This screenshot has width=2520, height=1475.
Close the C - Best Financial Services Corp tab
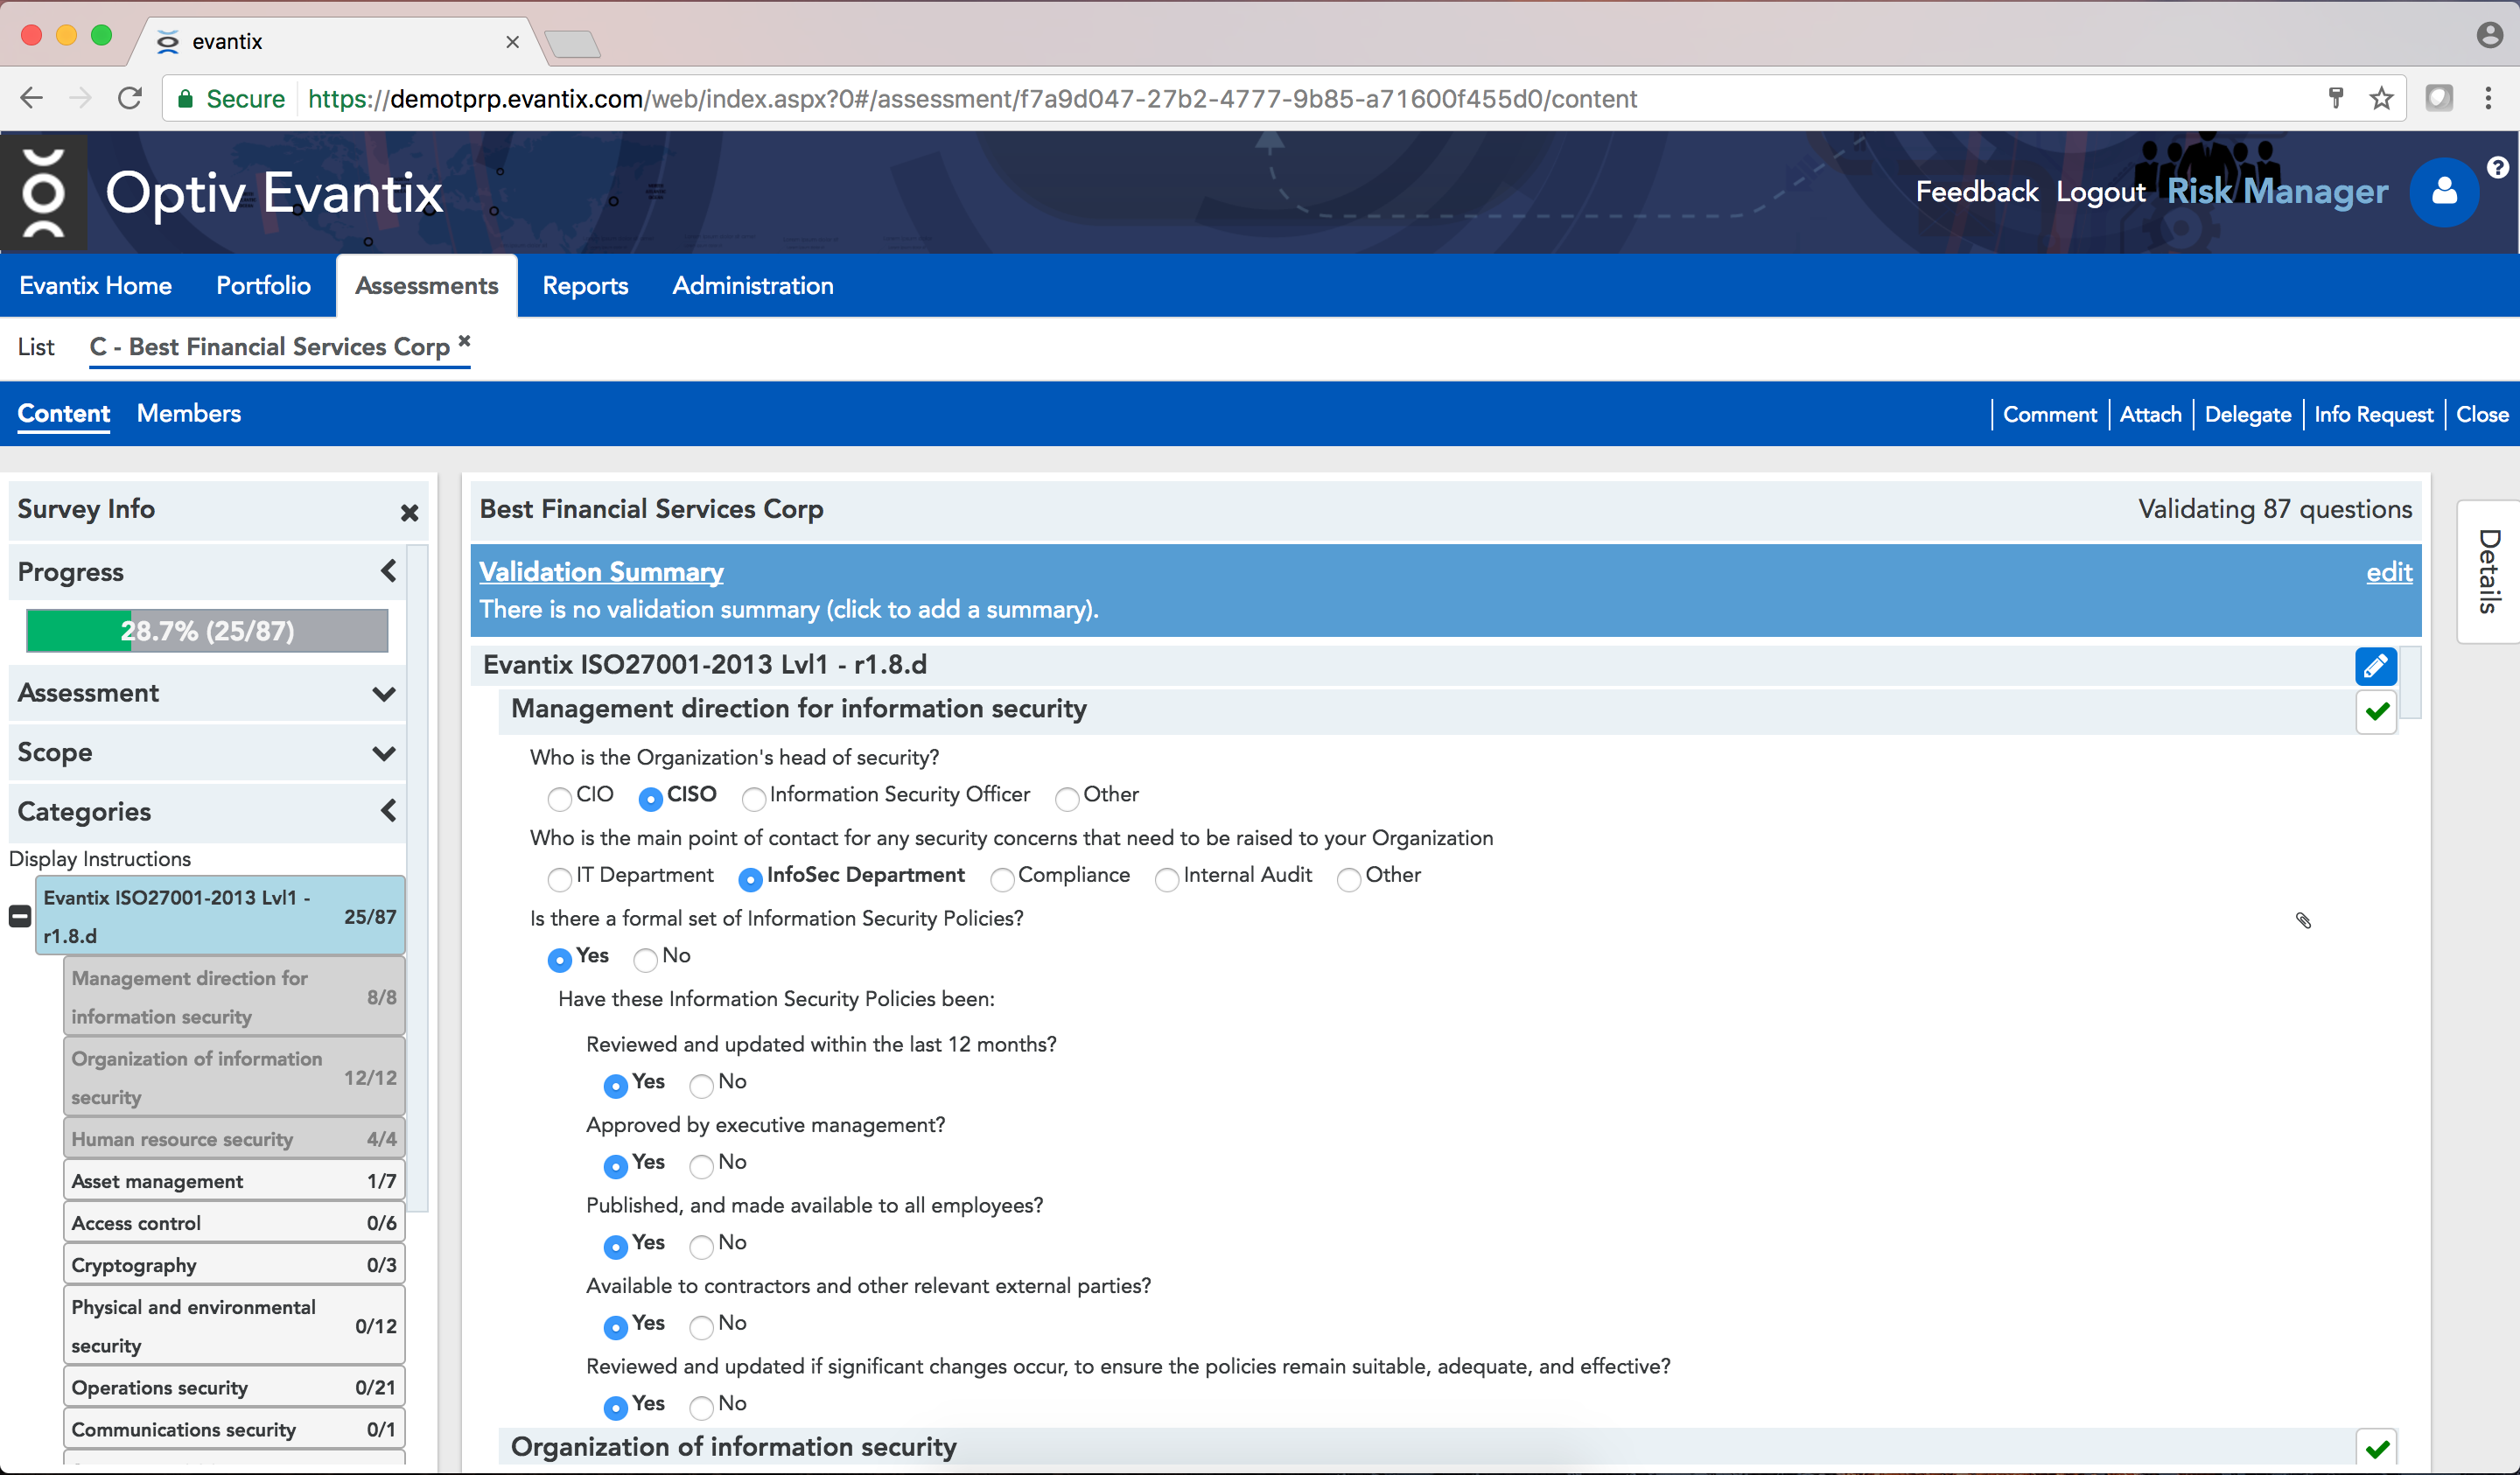tap(464, 341)
